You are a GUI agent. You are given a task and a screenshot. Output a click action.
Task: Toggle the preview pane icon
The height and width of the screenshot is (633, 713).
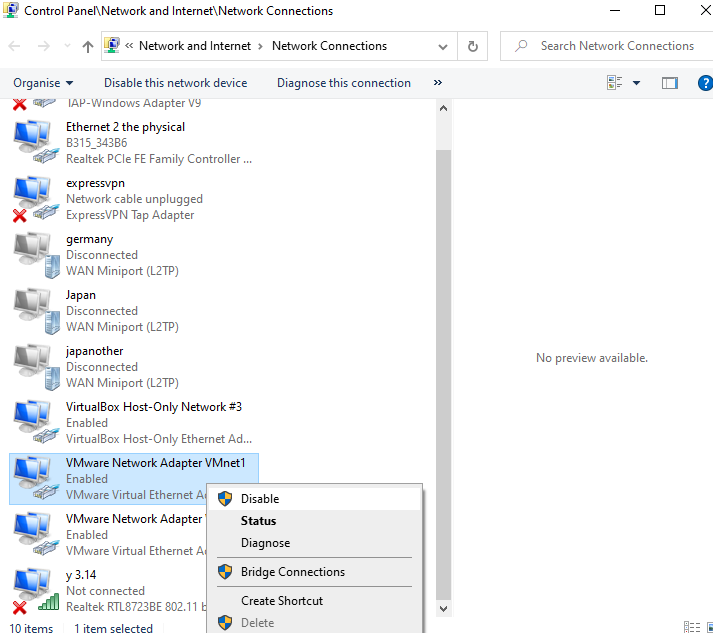669,83
